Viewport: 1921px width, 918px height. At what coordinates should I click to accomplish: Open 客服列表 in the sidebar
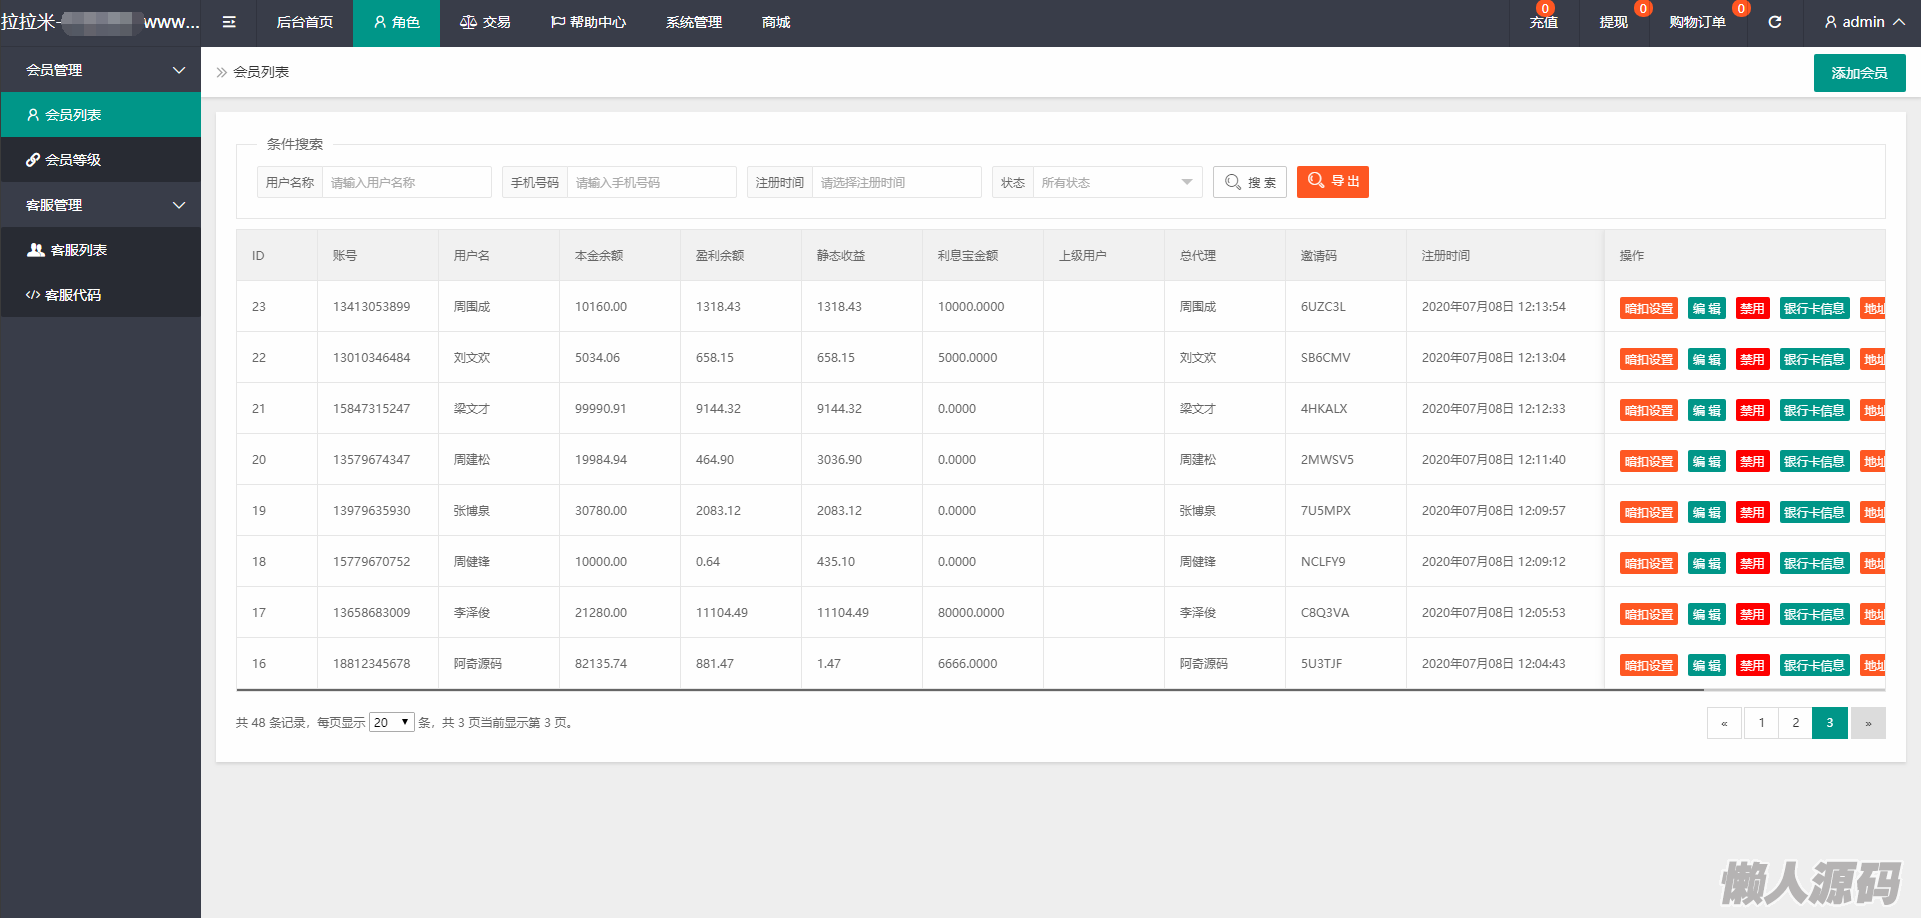78,250
